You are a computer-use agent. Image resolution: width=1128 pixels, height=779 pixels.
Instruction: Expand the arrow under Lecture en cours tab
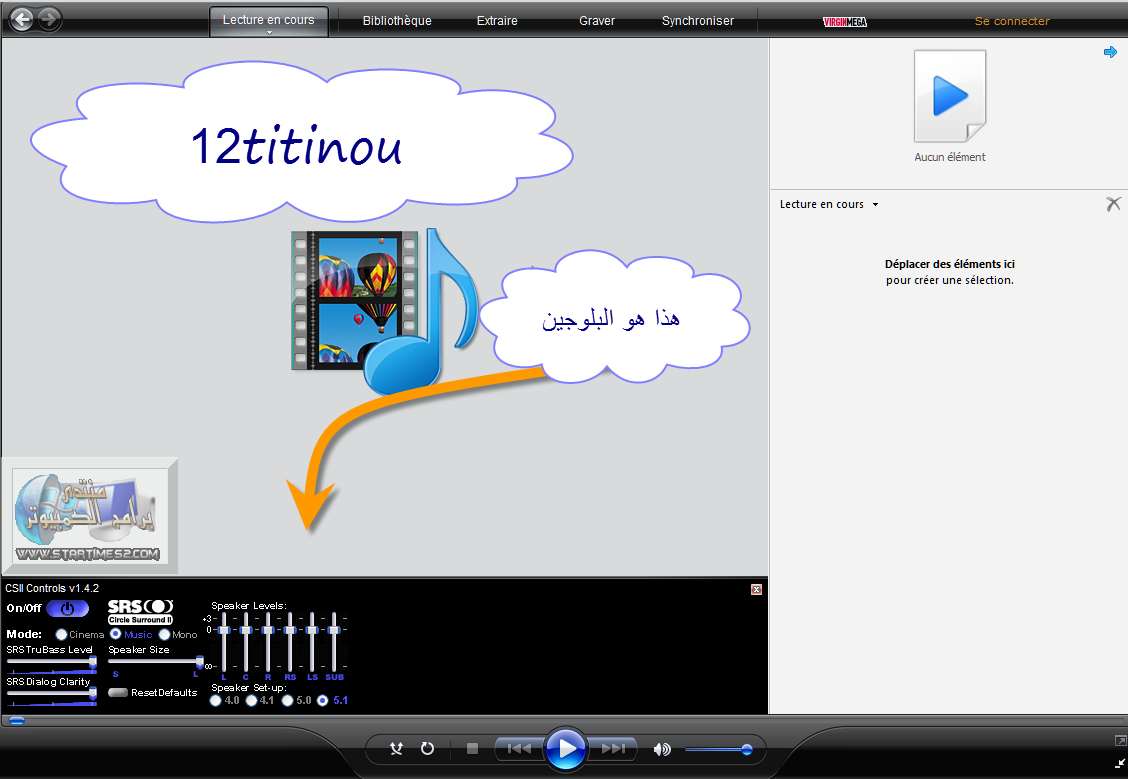269,32
